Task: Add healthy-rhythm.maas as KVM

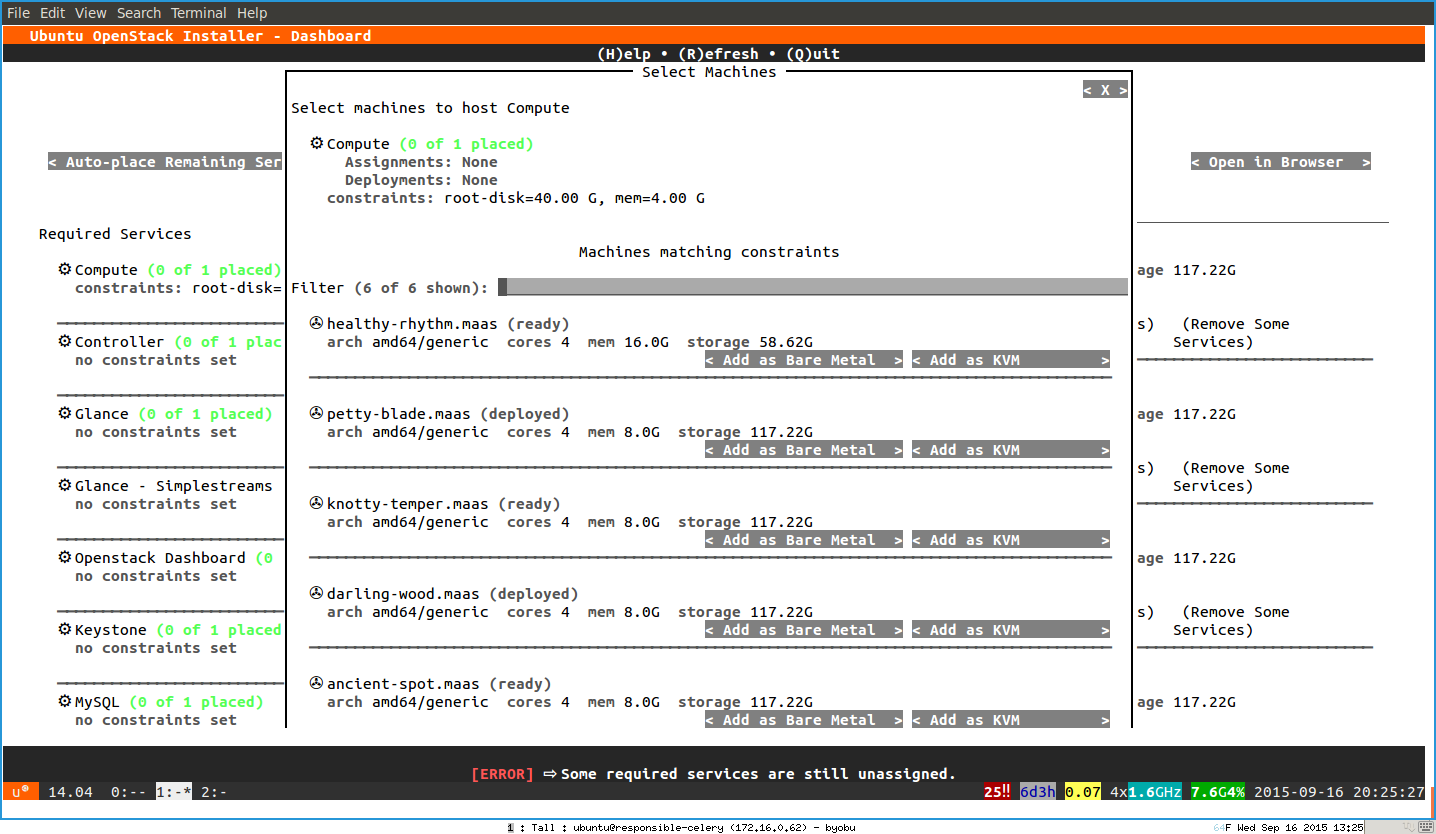Action: (x=1011, y=360)
